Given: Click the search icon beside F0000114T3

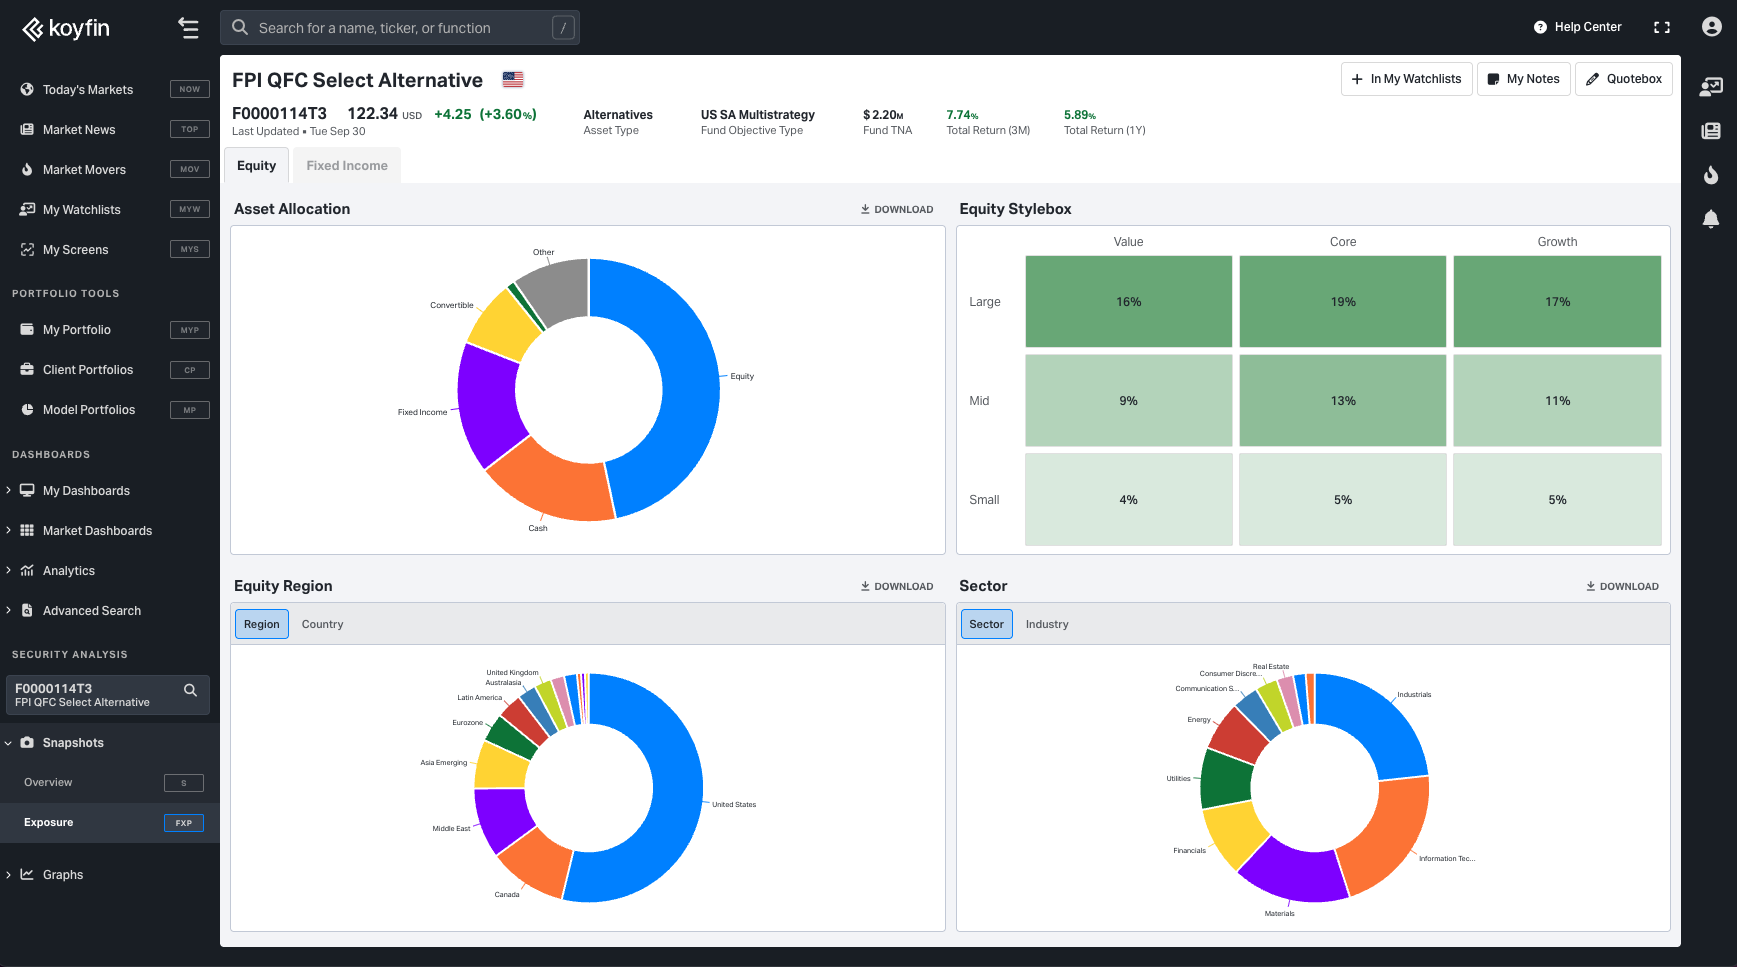Looking at the screenshot, I should 190,690.
